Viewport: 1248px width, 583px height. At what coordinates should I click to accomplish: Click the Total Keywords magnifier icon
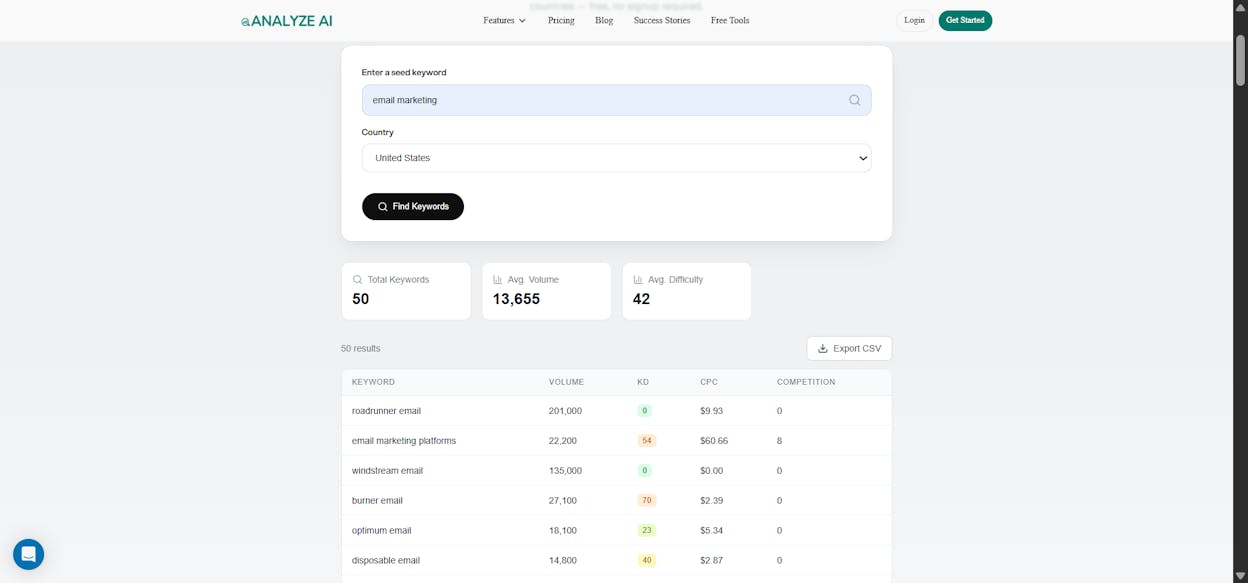(x=358, y=280)
